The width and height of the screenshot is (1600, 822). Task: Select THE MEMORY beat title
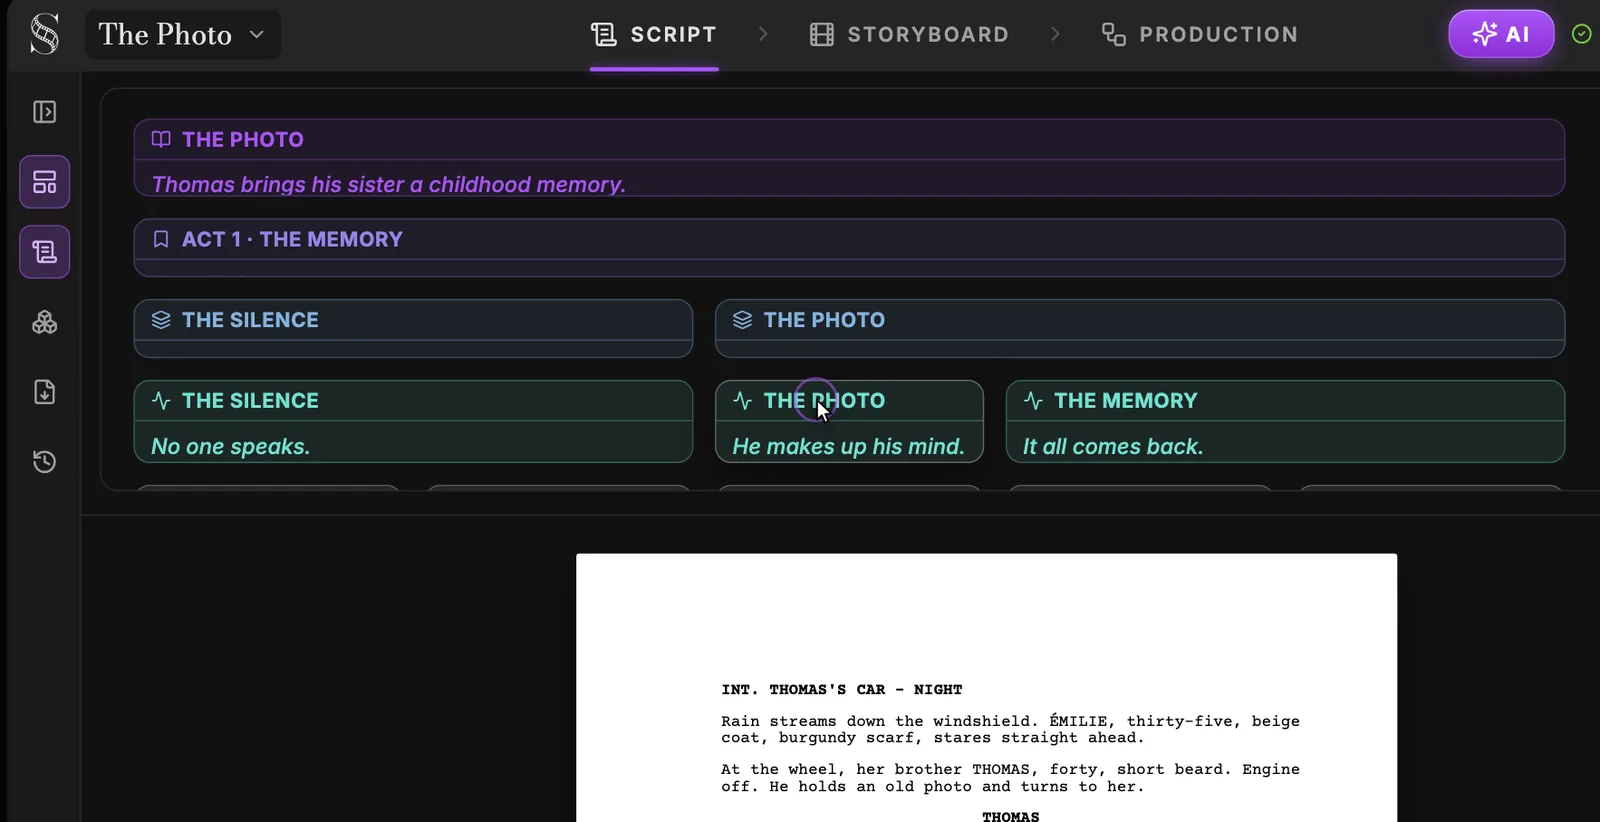click(x=1126, y=401)
